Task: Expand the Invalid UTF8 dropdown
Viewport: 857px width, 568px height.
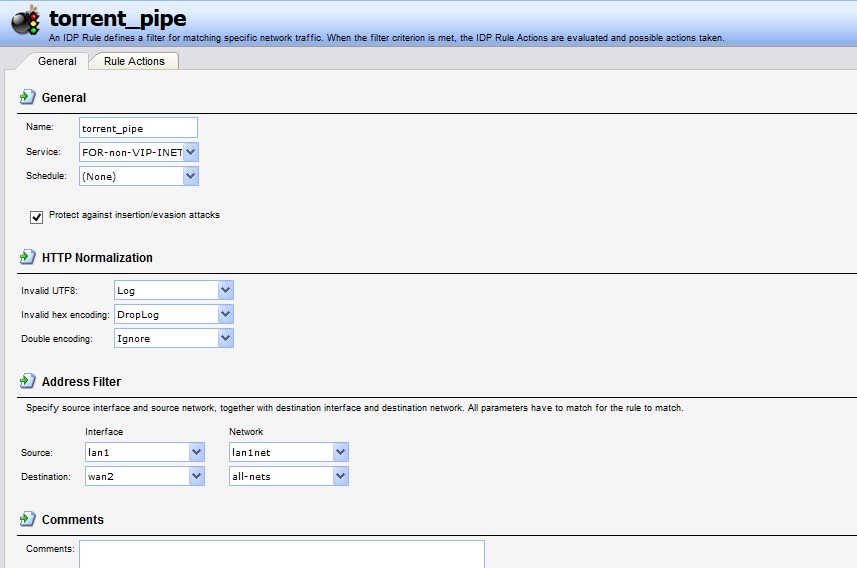Action: tap(225, 290)
